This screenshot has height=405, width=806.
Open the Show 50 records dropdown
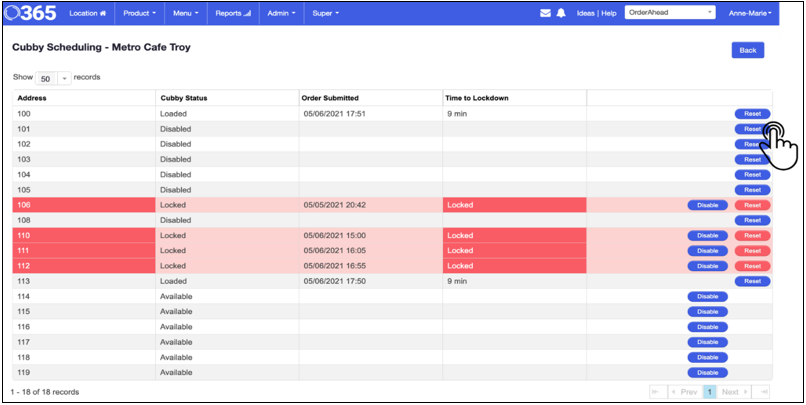pos(52,79)
